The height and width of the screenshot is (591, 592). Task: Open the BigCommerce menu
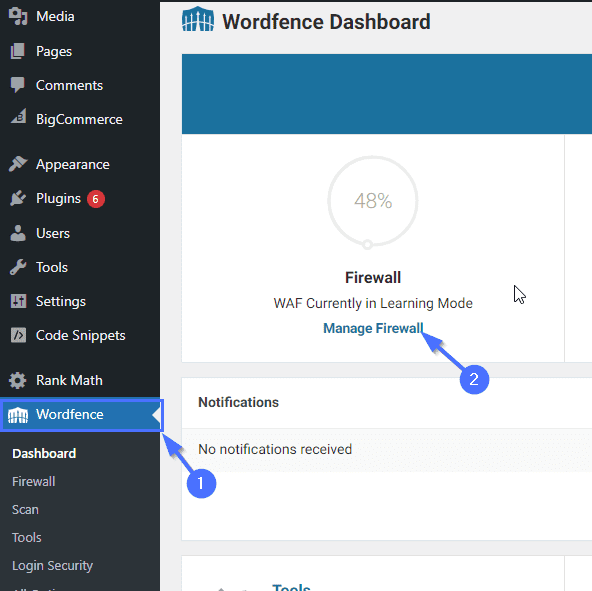pos(80,119)
